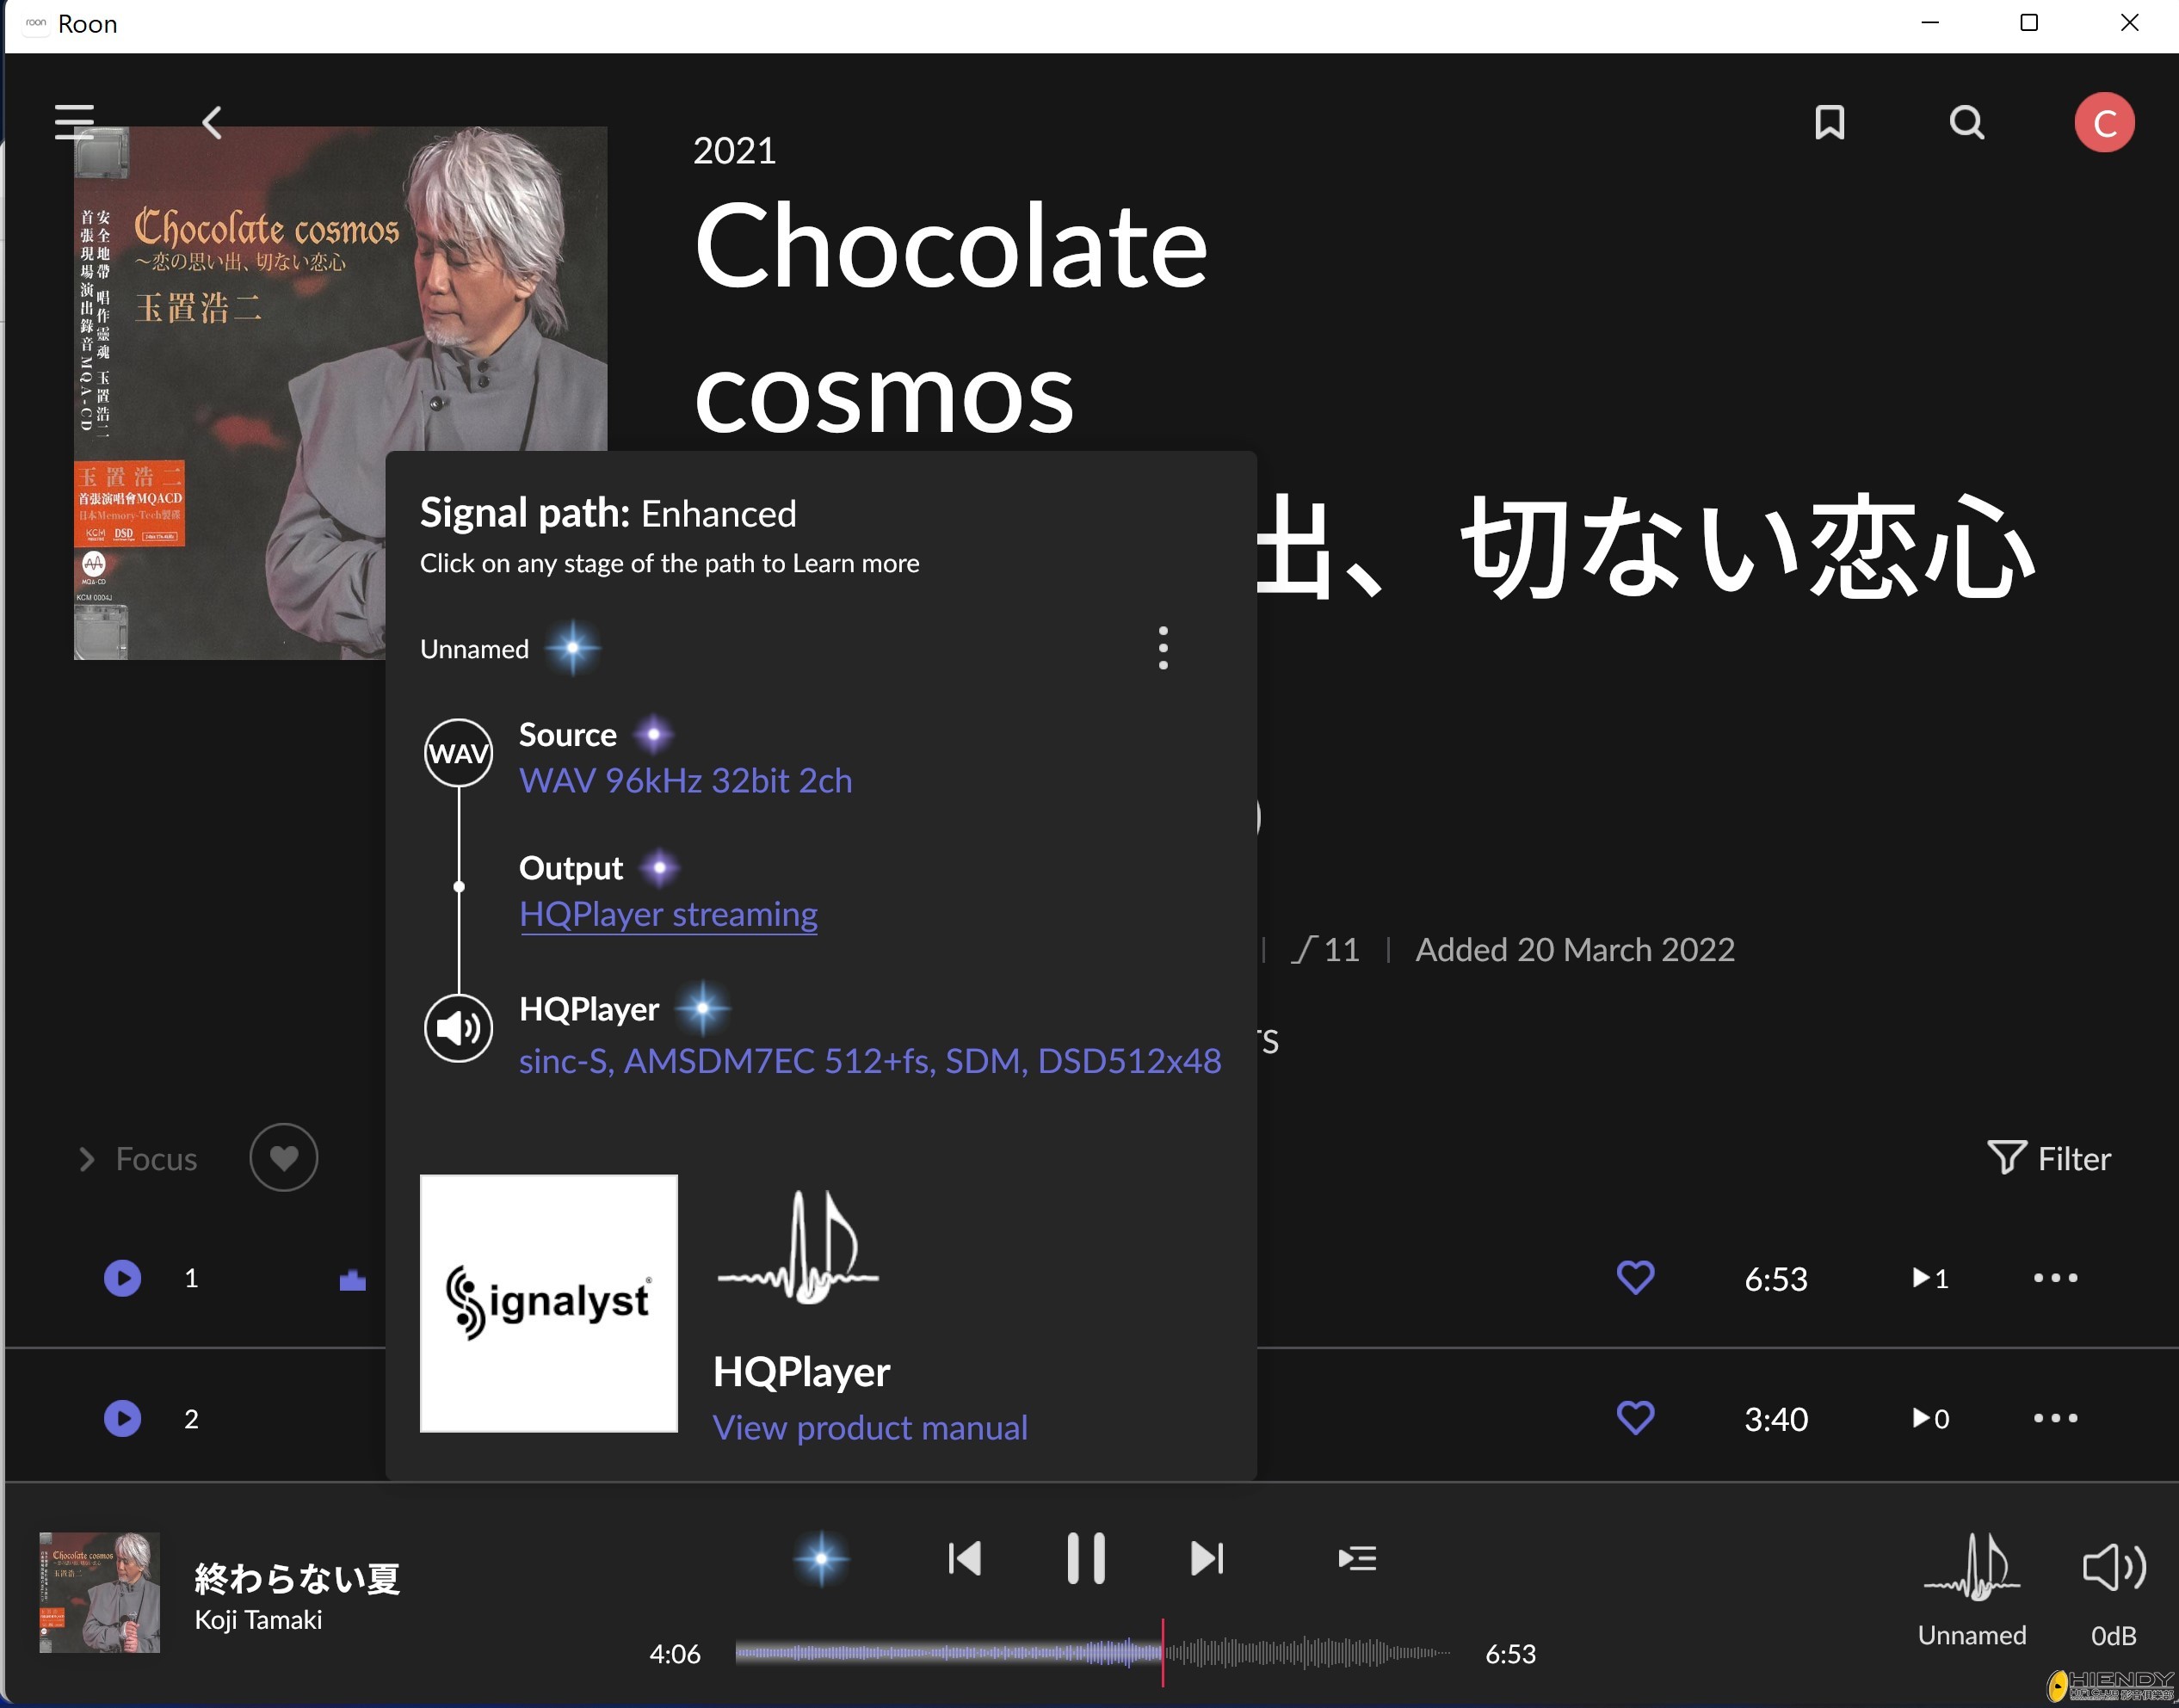Click the 2021 release year
The height and width of the screenshot is (1708, 2179).
[x=734, y=150]
